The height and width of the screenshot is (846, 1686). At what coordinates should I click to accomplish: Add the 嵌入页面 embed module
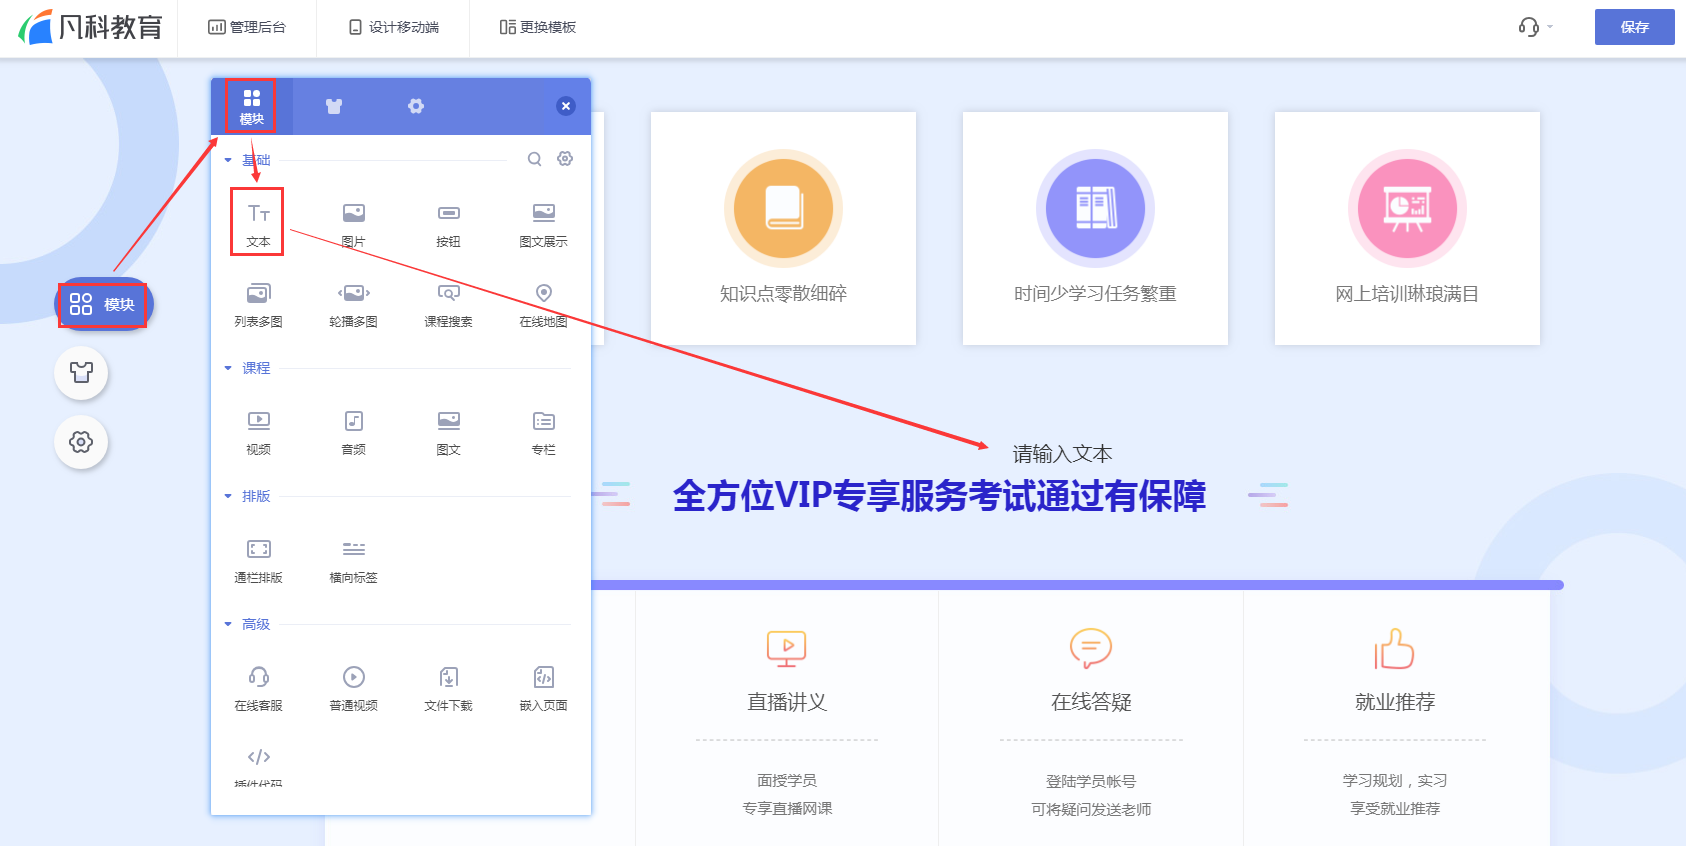[x=543, y=688]
